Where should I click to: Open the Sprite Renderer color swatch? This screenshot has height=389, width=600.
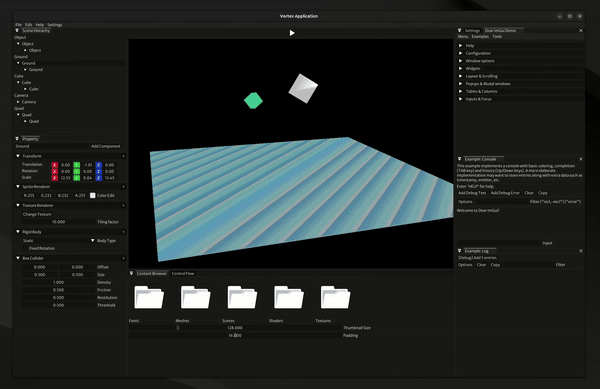tap(93, 195)
